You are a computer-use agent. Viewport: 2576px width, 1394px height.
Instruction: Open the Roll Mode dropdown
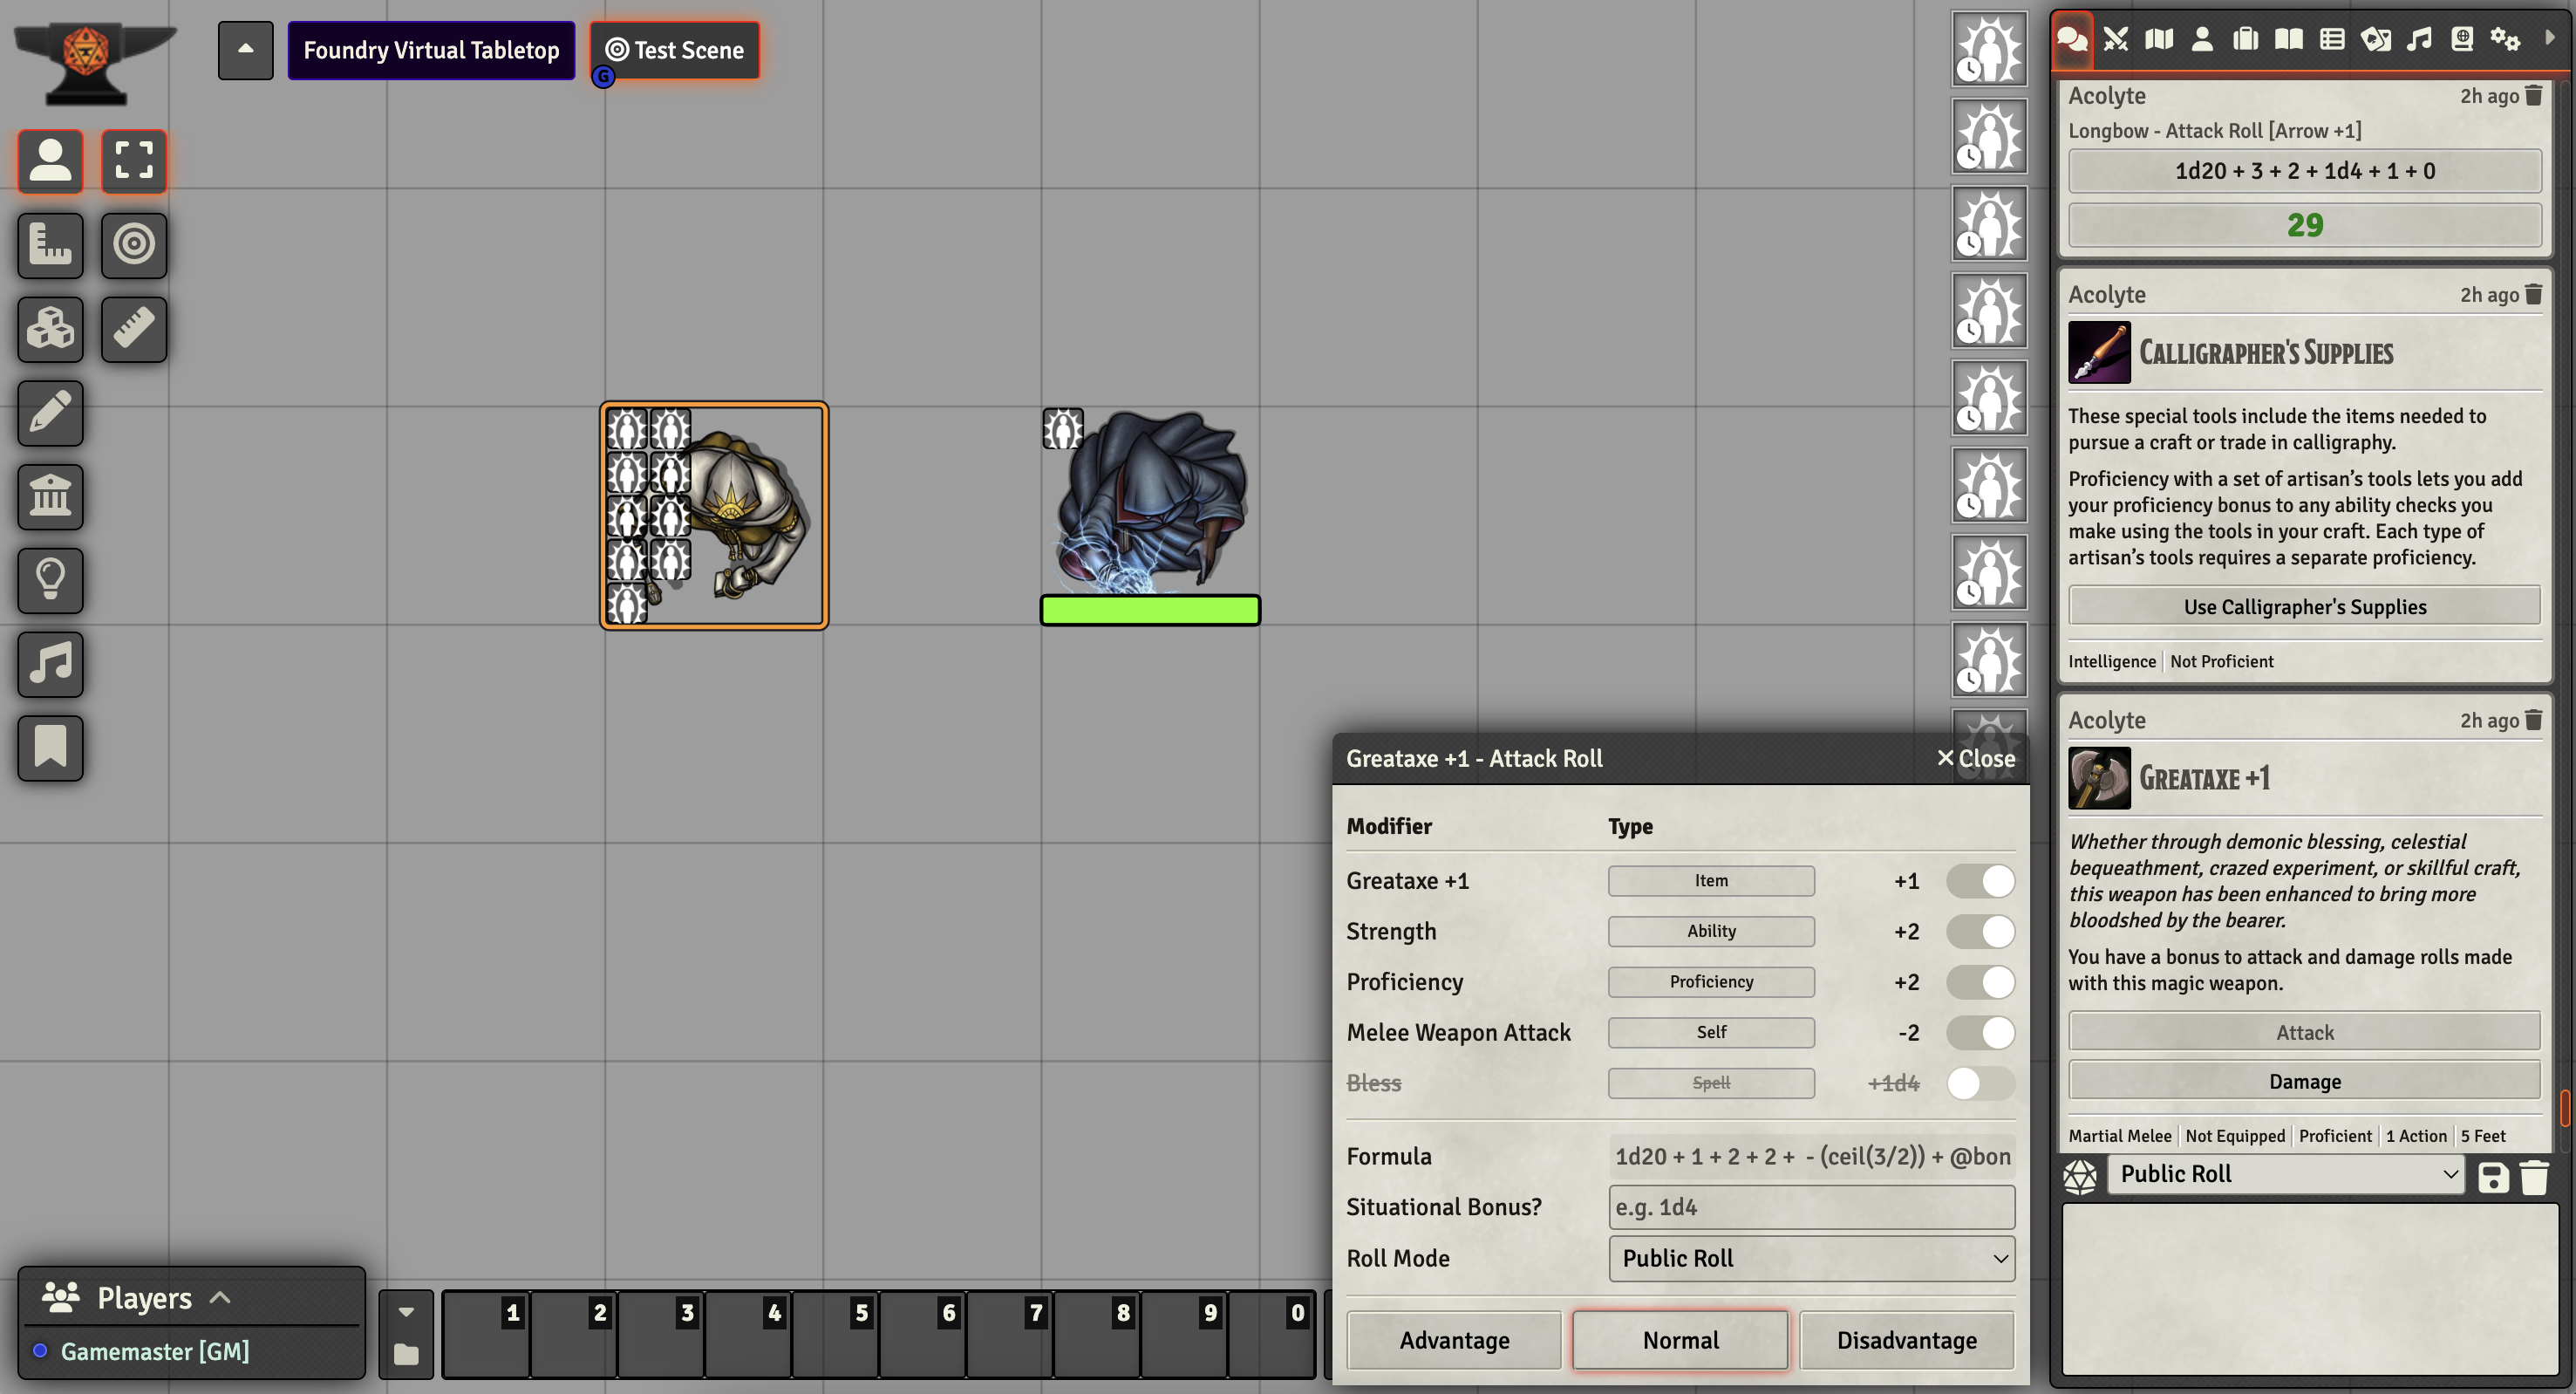(1810, 1258)
